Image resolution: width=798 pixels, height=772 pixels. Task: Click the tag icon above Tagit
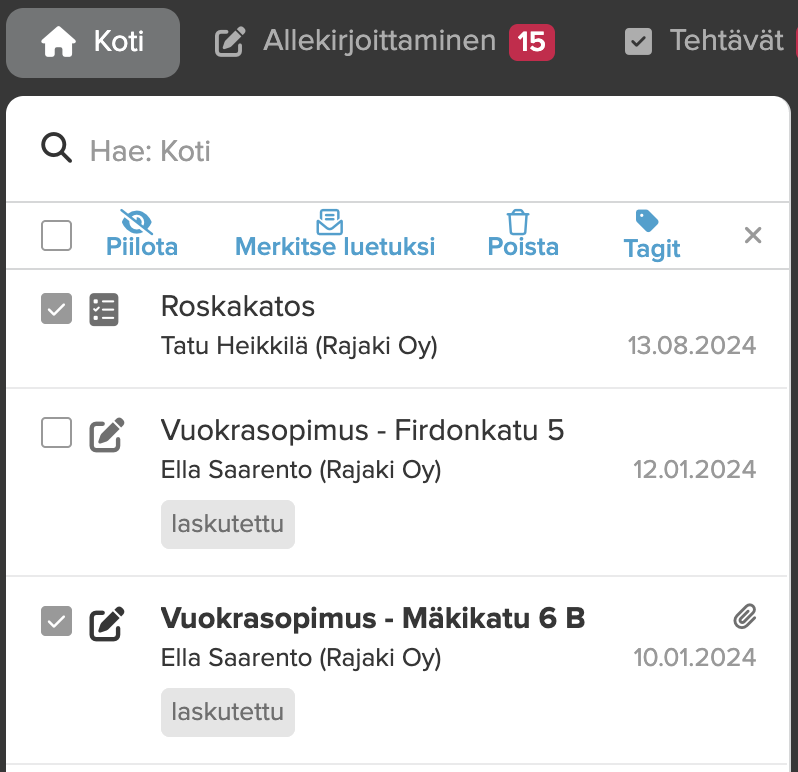[x=647, y=221]
